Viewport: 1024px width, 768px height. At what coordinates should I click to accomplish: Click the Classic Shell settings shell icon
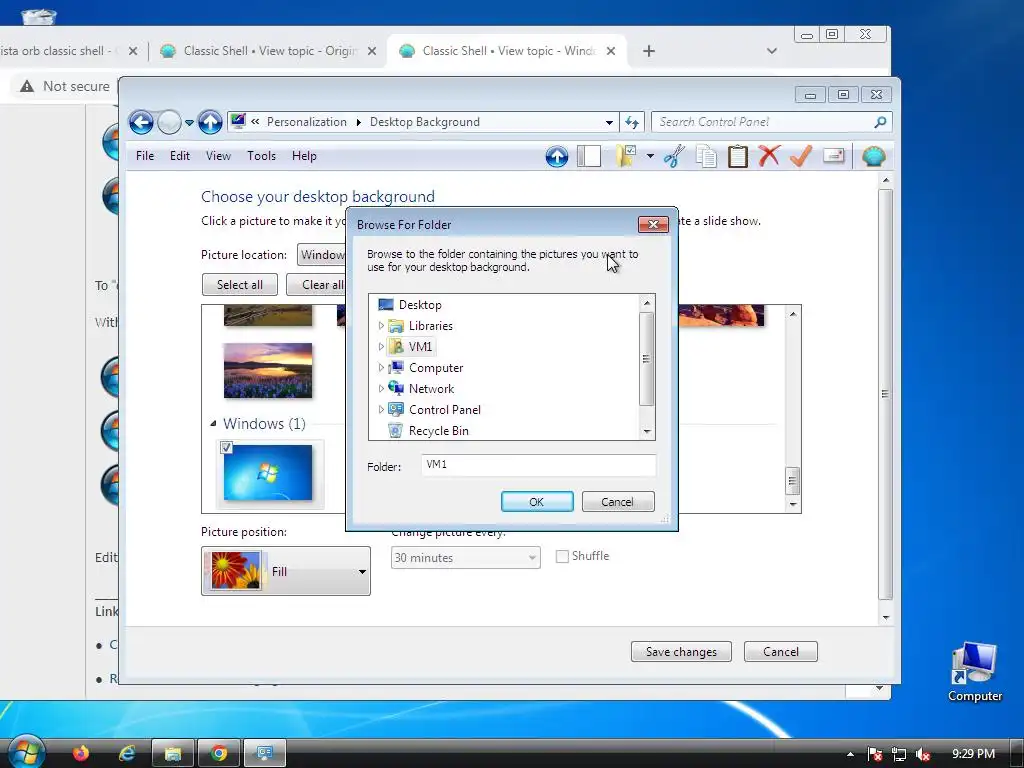pos(873,156)
